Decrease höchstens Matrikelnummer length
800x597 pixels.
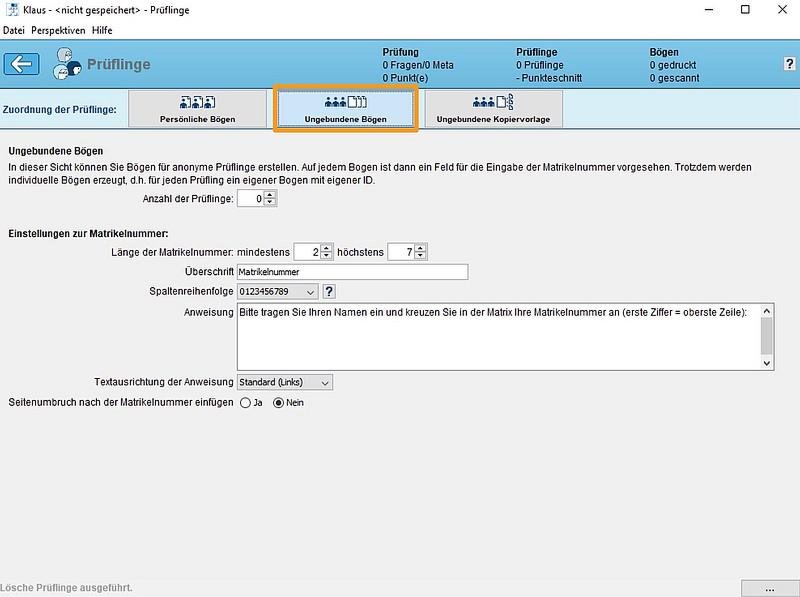point(420,255)
